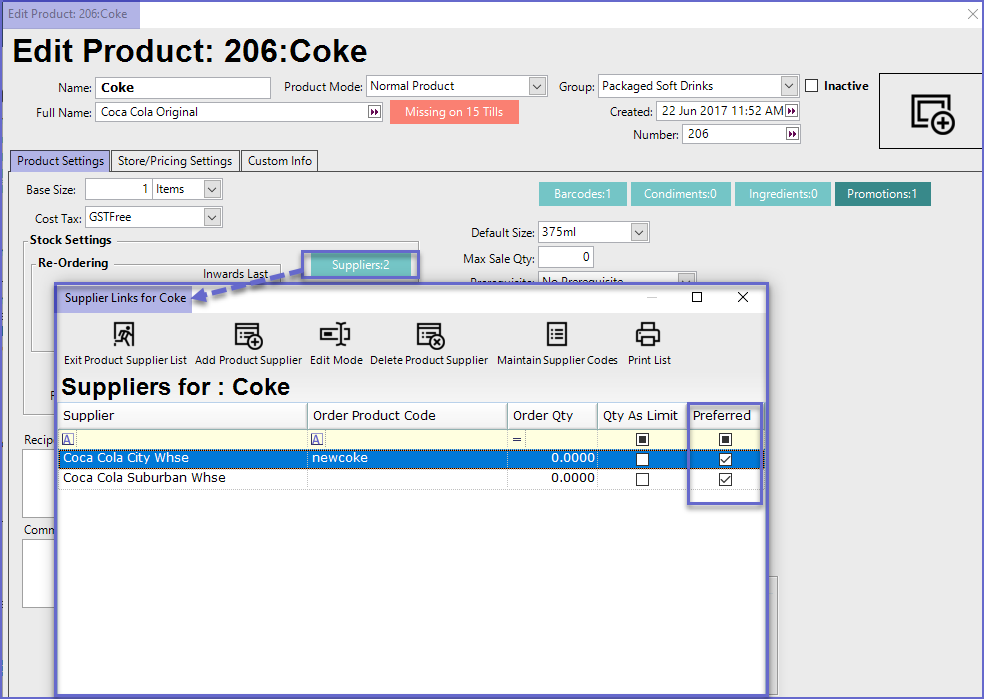Tick the Inactive checkbox

[x=812, y=86]
